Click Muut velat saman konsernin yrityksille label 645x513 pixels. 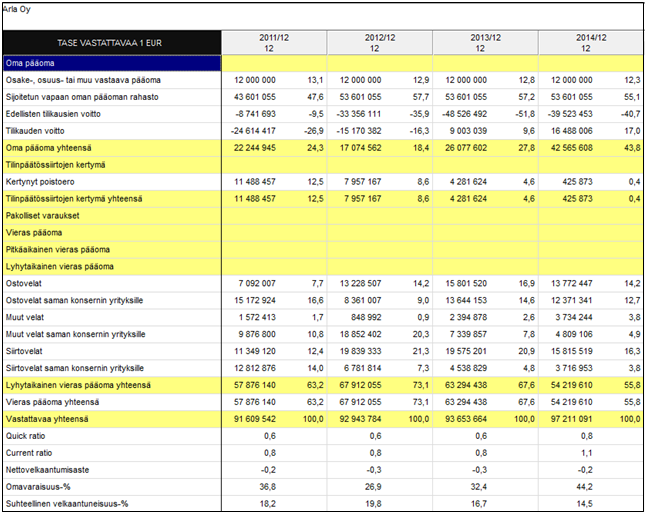[x=75, y=334]
